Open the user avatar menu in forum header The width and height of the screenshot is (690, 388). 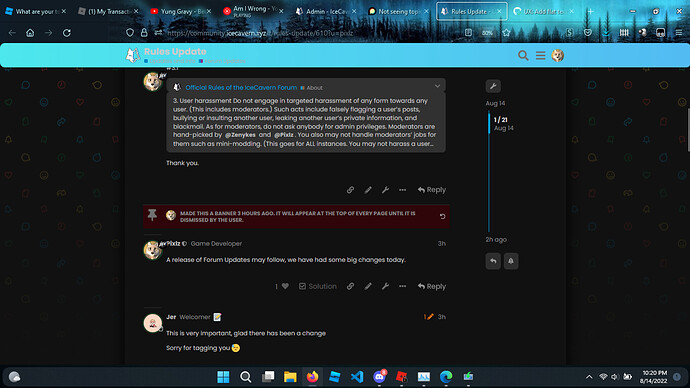point(558,55)
